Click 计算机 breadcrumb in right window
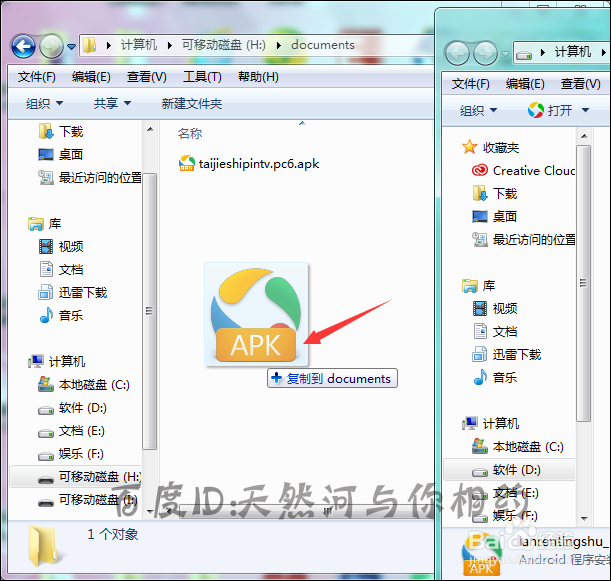This screenshot has height=581, width=611. coord(573,52)
